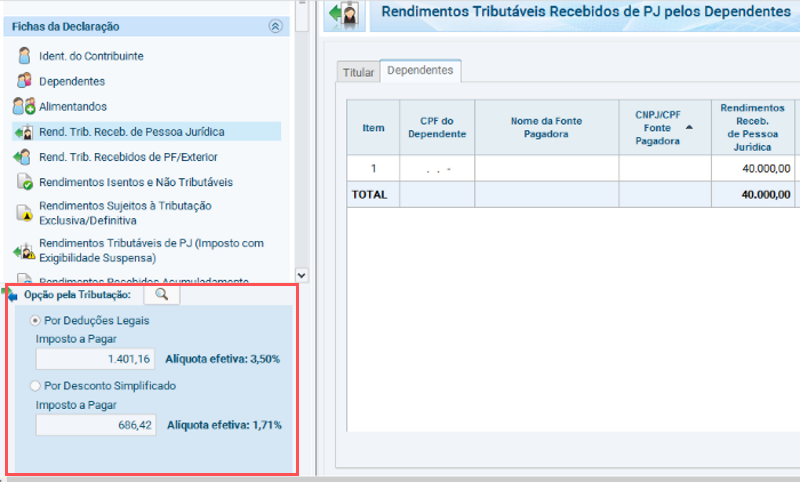Click the Imposto a Pagar field showing 1.401,16

point(97,359)
